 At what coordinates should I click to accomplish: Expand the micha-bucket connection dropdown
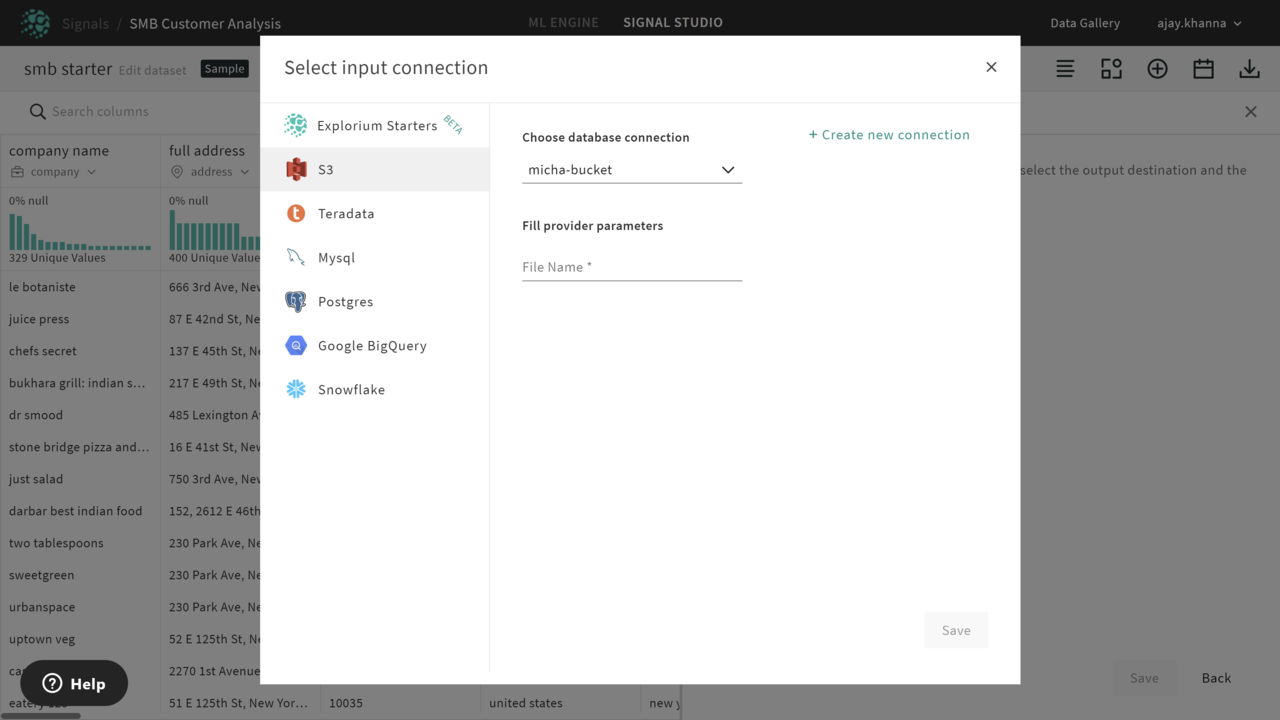[632, 170]
